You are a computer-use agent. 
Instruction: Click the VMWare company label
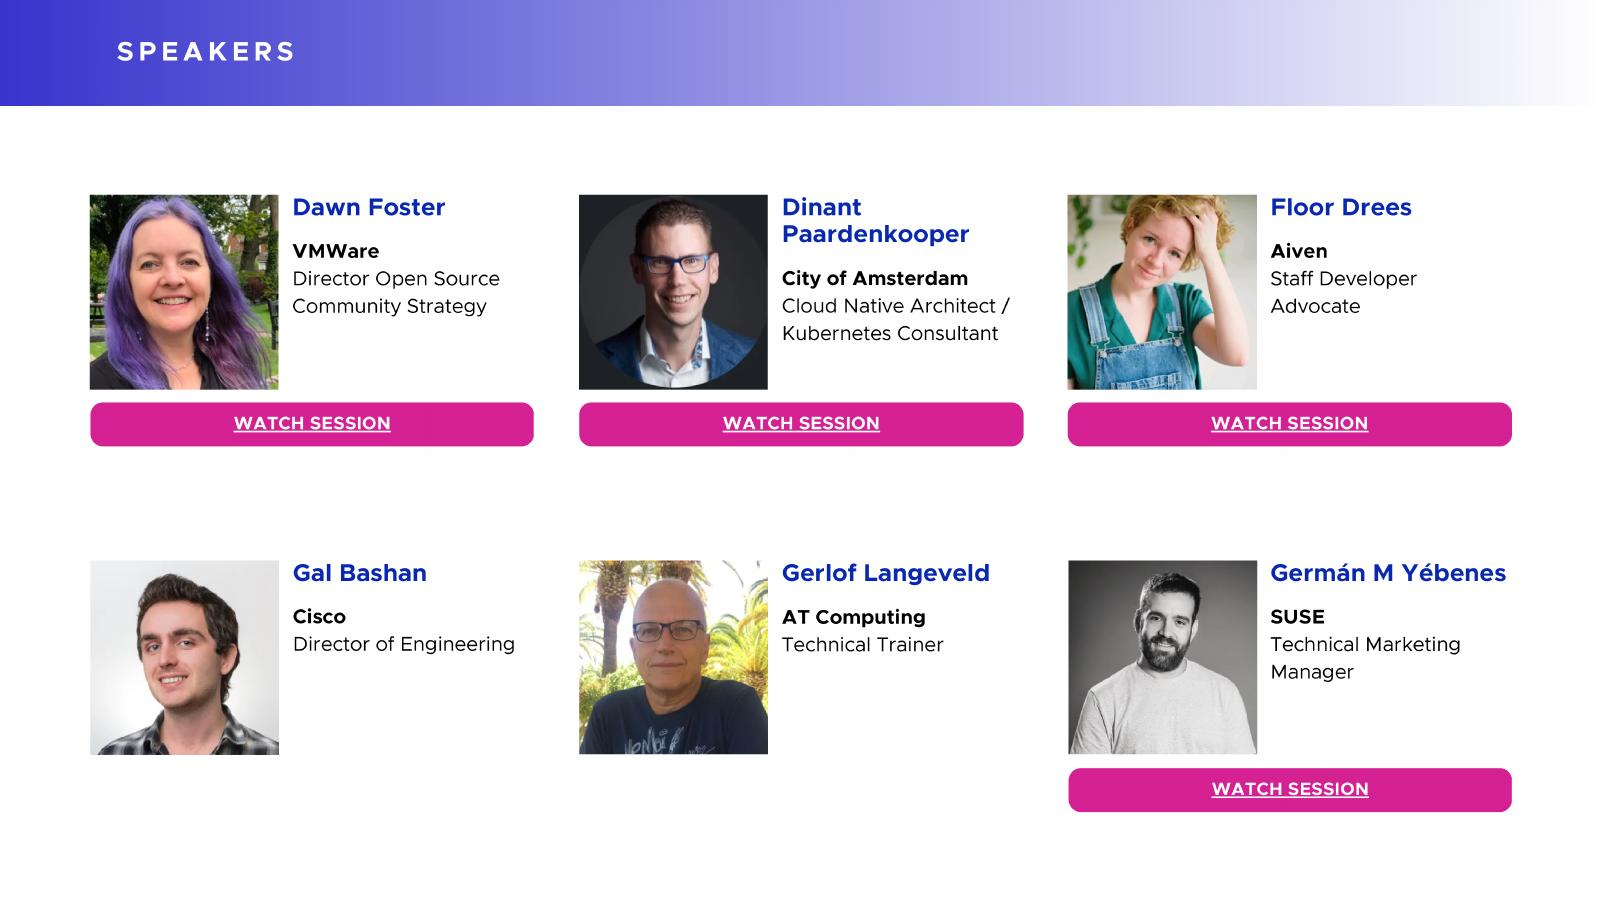click(x=335, y=251)
